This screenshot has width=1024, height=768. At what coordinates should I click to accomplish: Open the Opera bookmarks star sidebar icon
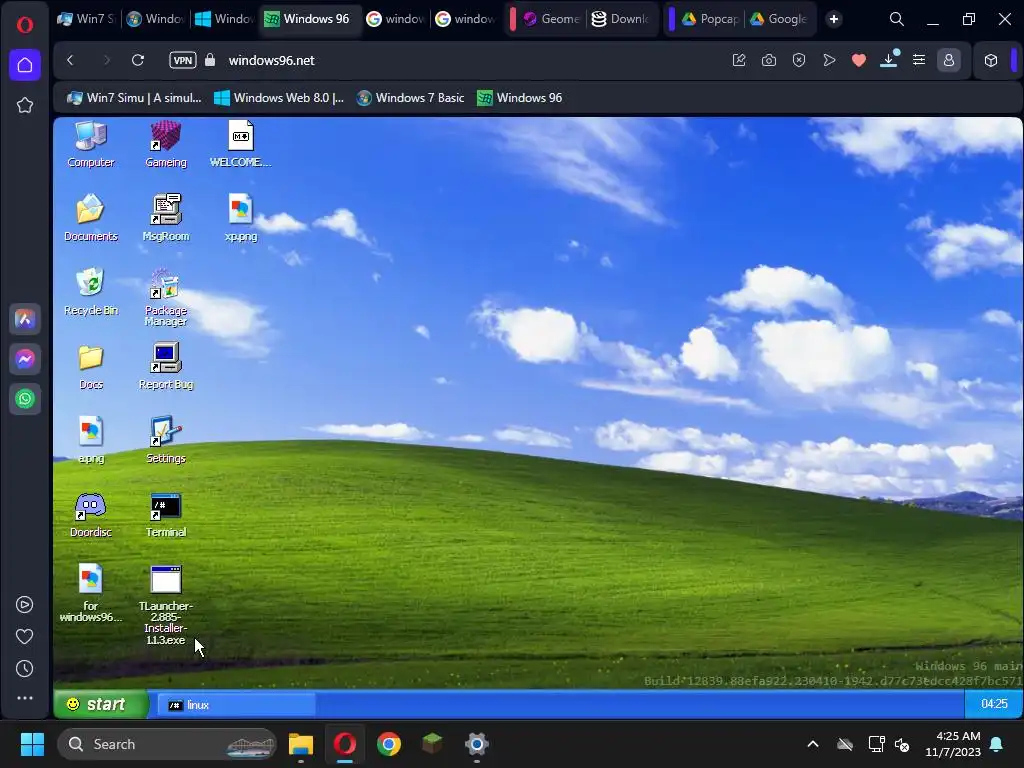(25, 105)
